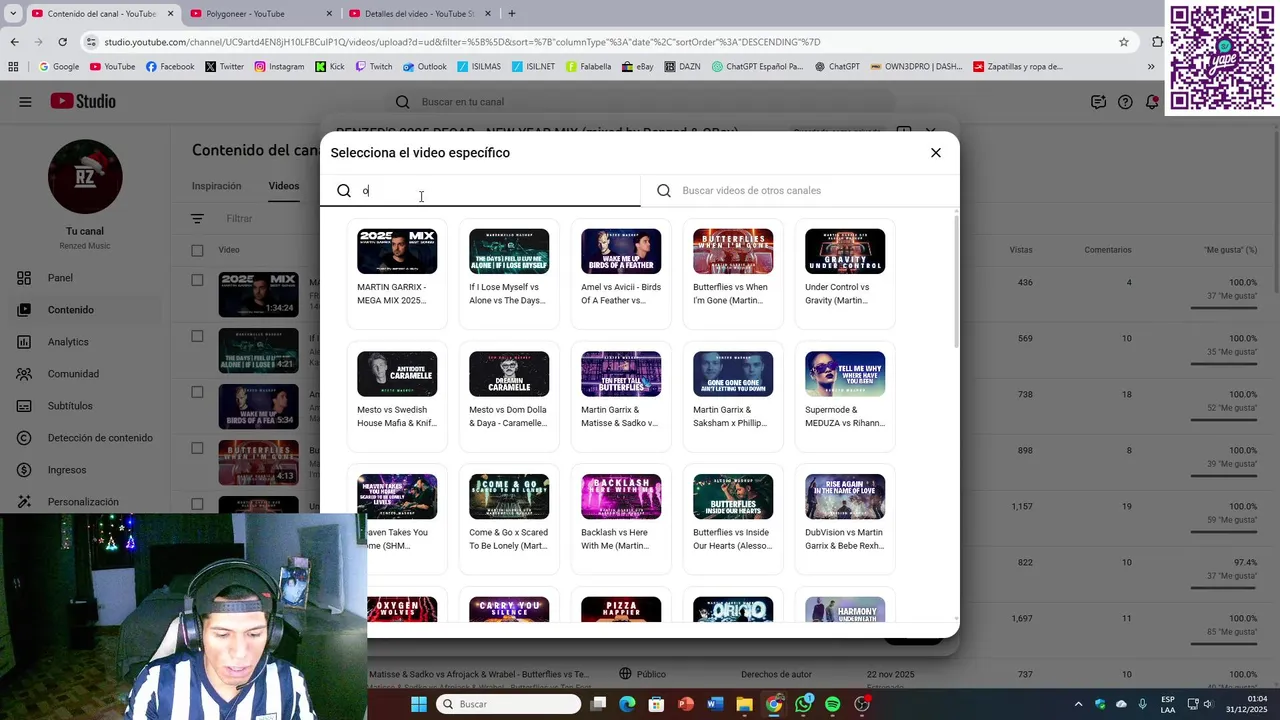Tick the checkbox for the 4:13 video row
Image resolution: width=1280 pixels, height=720 pixels.
click(x=197, y=449)
